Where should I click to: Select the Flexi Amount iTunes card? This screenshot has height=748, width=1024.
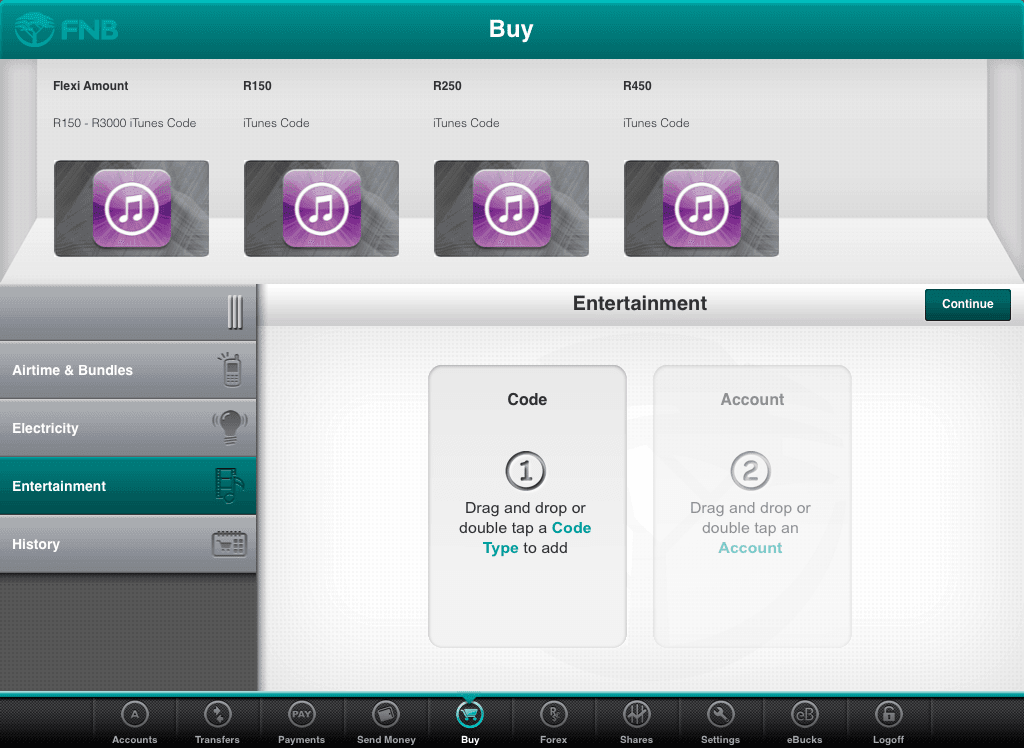click(131, 208)
